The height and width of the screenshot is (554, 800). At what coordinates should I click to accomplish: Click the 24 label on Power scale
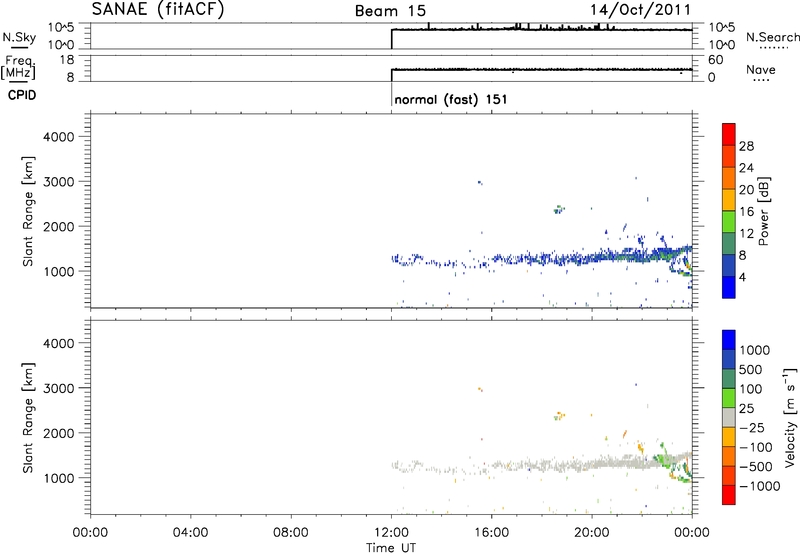point(746,168)
